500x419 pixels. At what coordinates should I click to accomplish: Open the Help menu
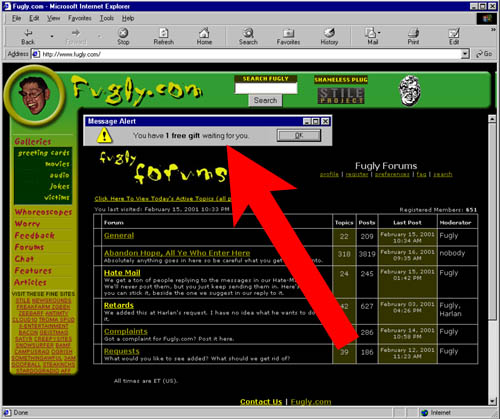(x=128, y=18)
